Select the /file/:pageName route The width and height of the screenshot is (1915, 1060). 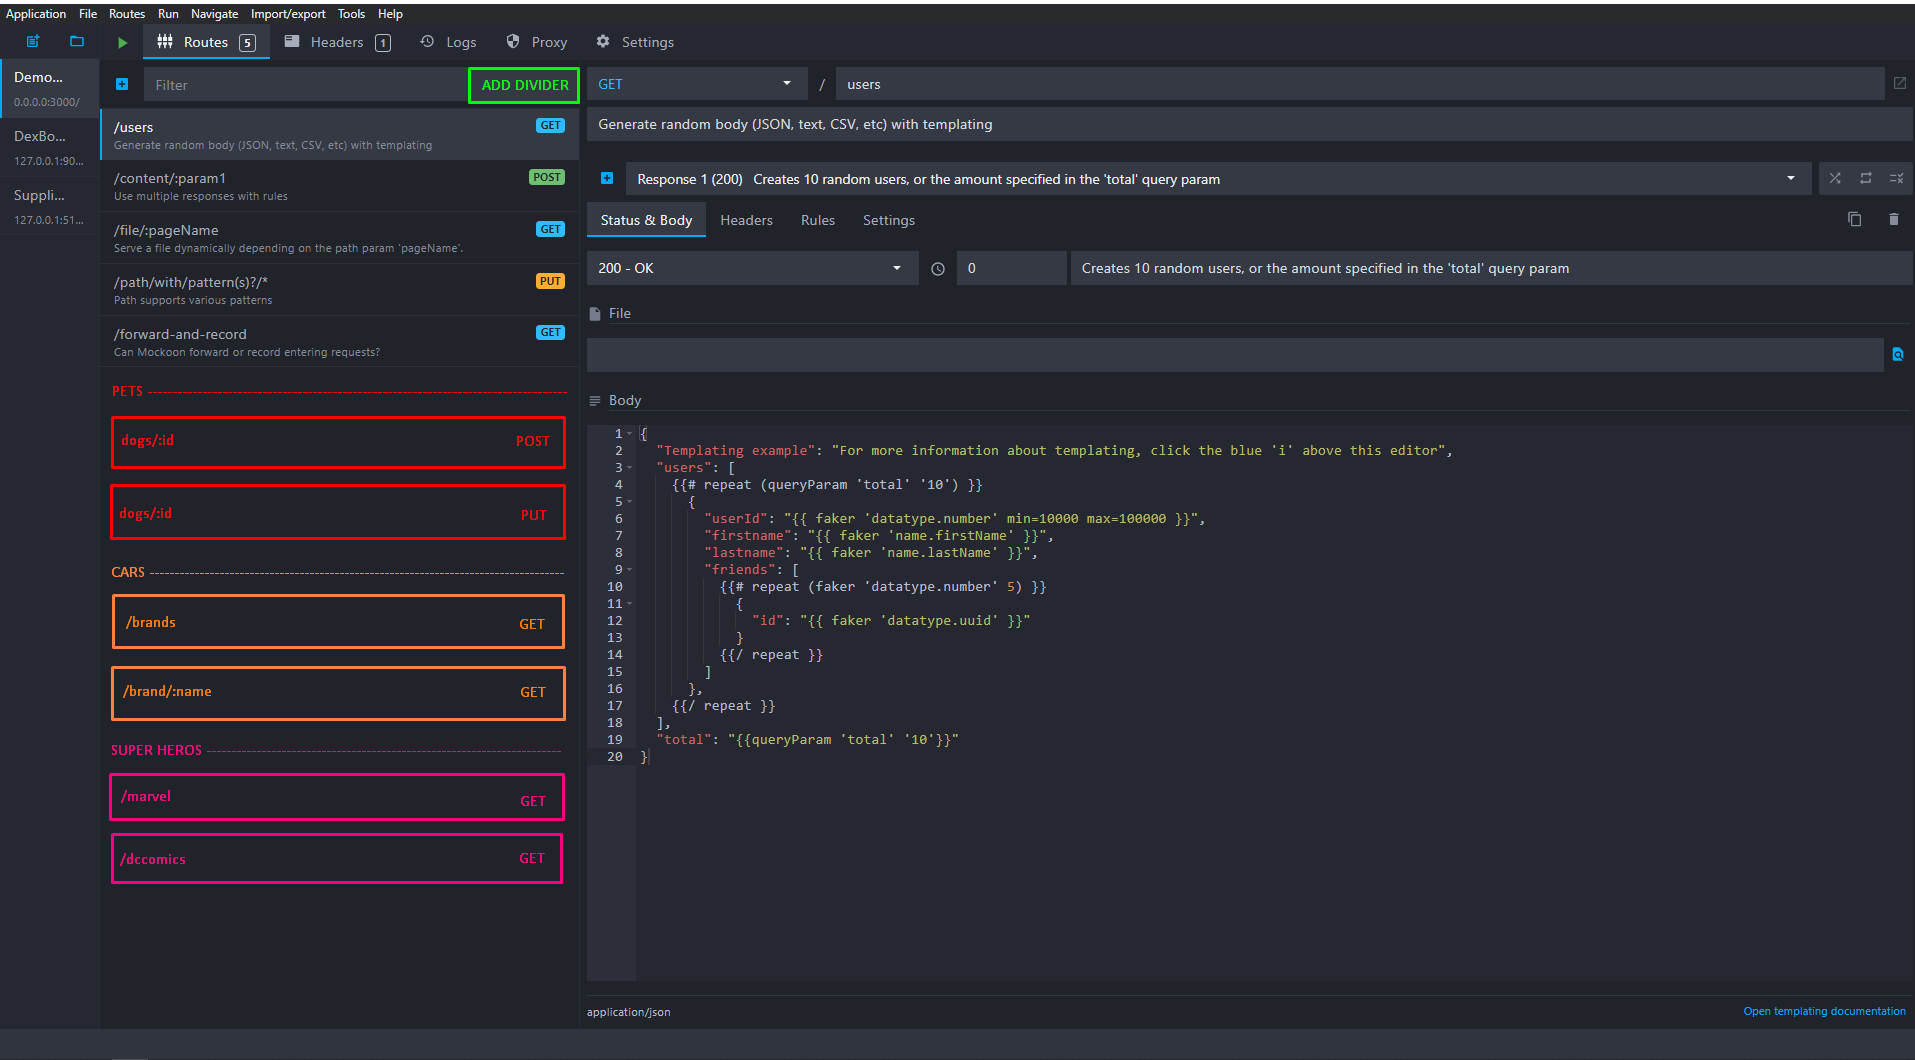coord(339,238)
